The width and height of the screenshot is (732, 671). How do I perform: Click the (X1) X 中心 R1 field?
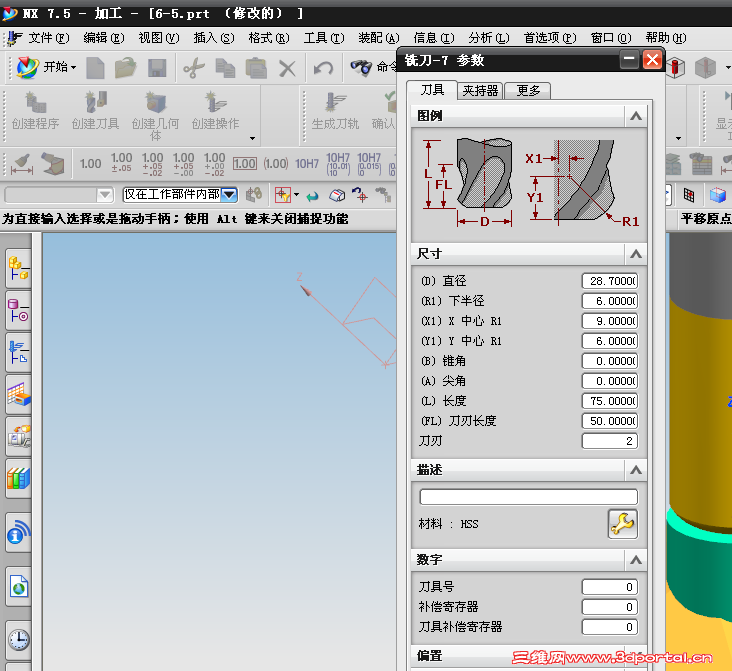pyautogui.click(x=610, y=321)
